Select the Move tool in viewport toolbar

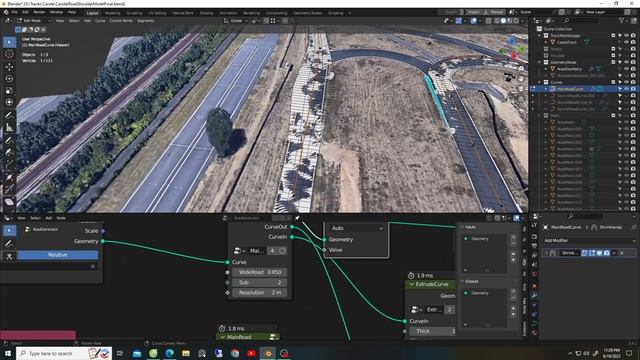(x=9, y=67)
